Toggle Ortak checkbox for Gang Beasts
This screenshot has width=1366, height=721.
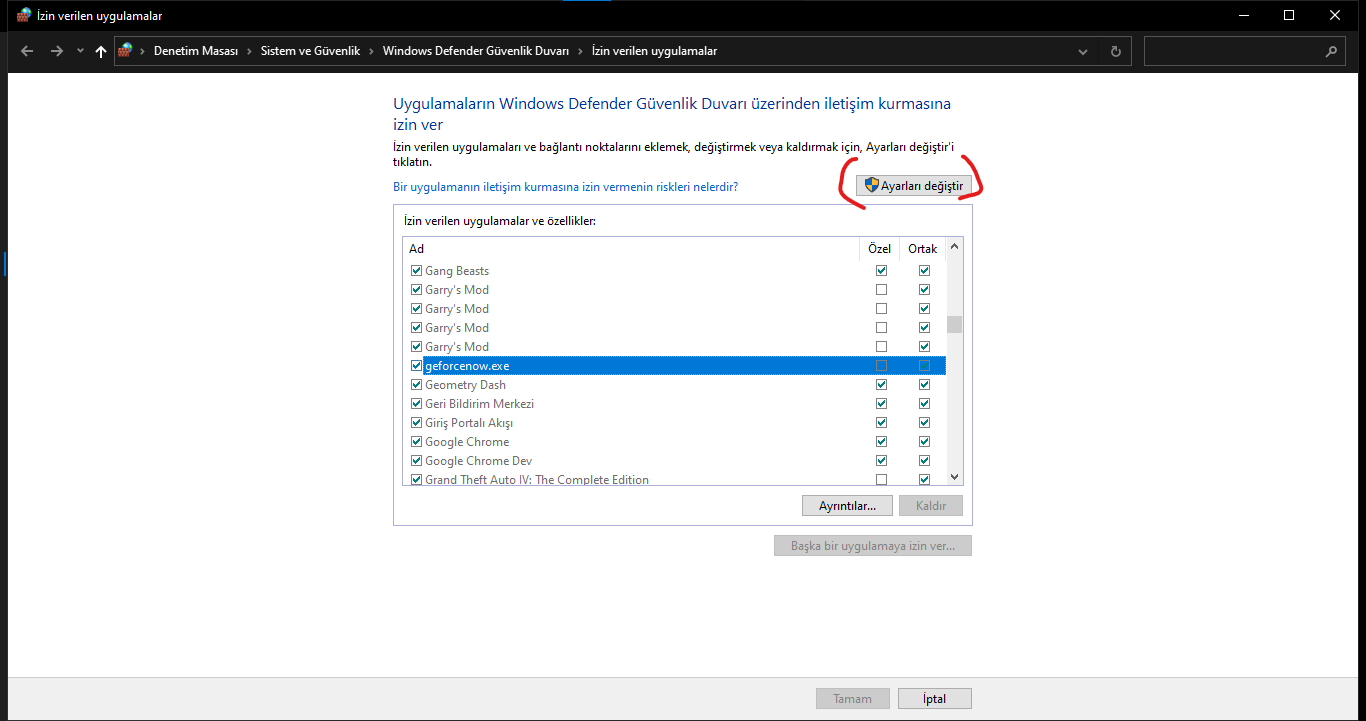click(x=924, y=271)
